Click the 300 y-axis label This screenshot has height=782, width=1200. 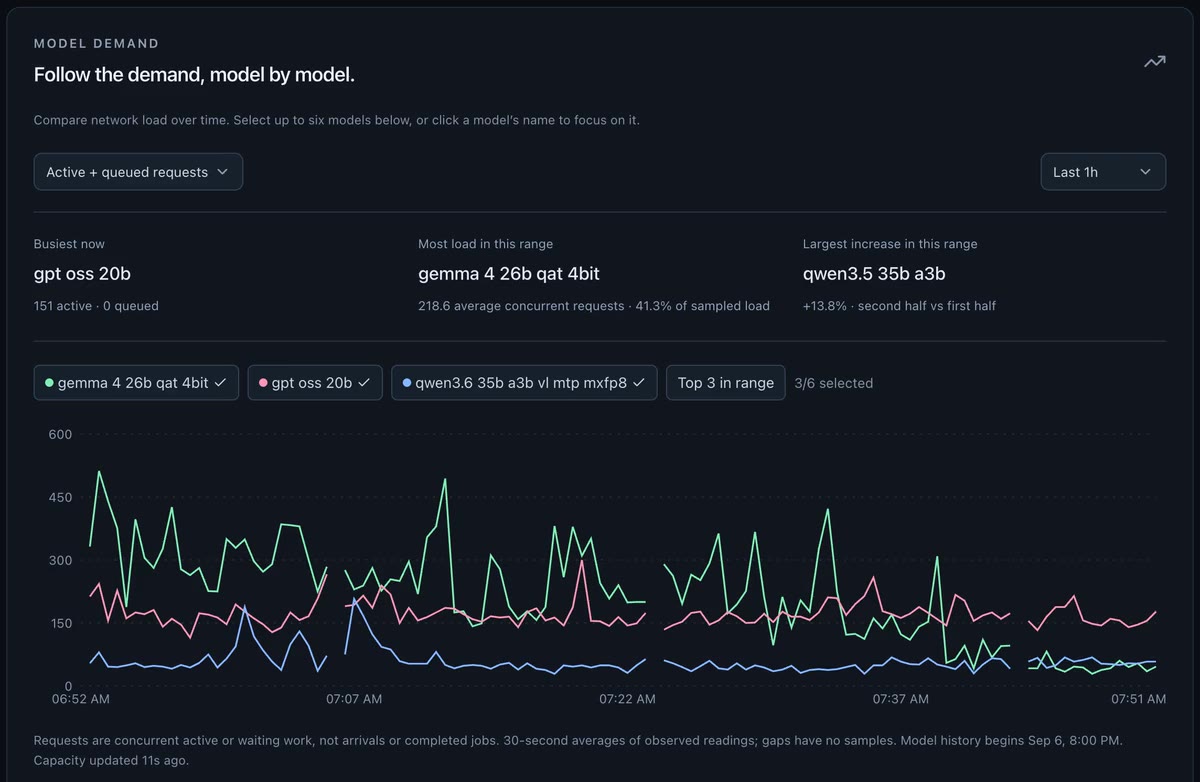pyautogui.click(x=60, y=560)
